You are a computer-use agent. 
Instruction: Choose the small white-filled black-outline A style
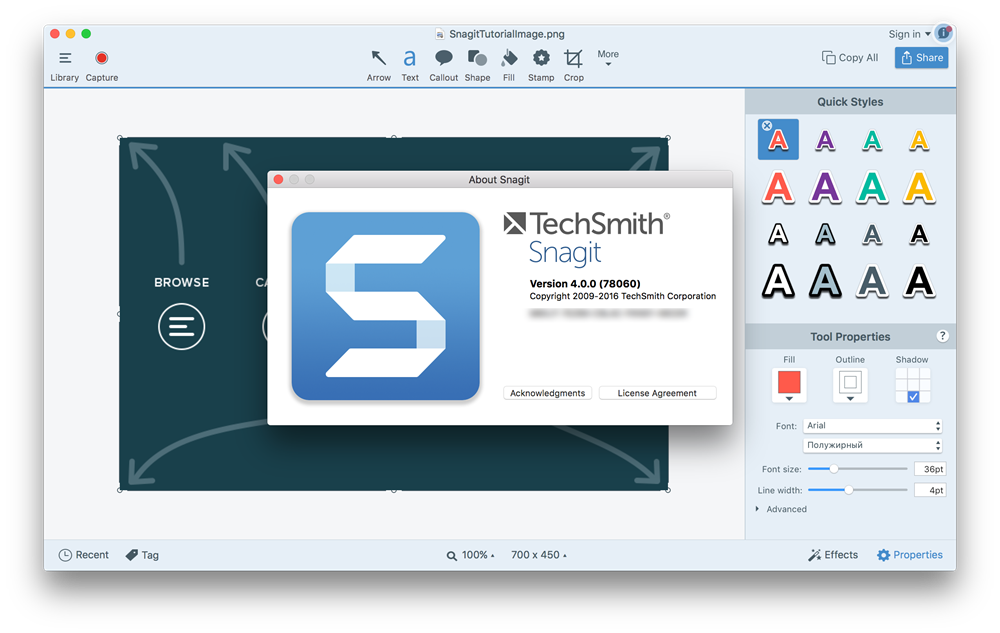778,234
